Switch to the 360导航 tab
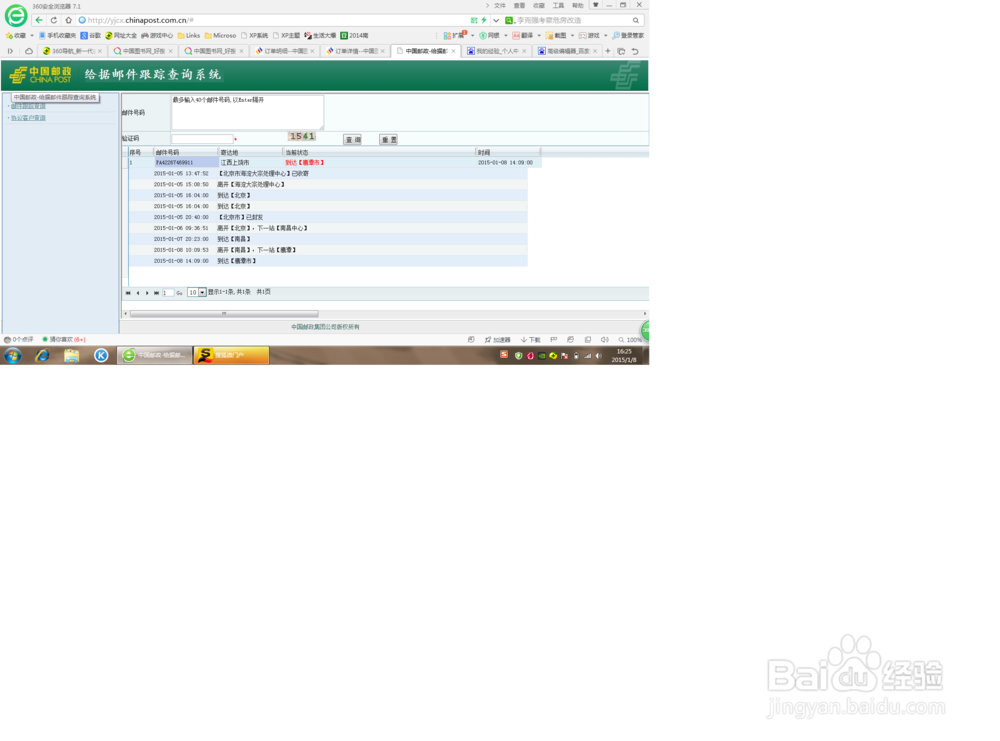Viewport: 1000px width, 741px height. point(73,51)
